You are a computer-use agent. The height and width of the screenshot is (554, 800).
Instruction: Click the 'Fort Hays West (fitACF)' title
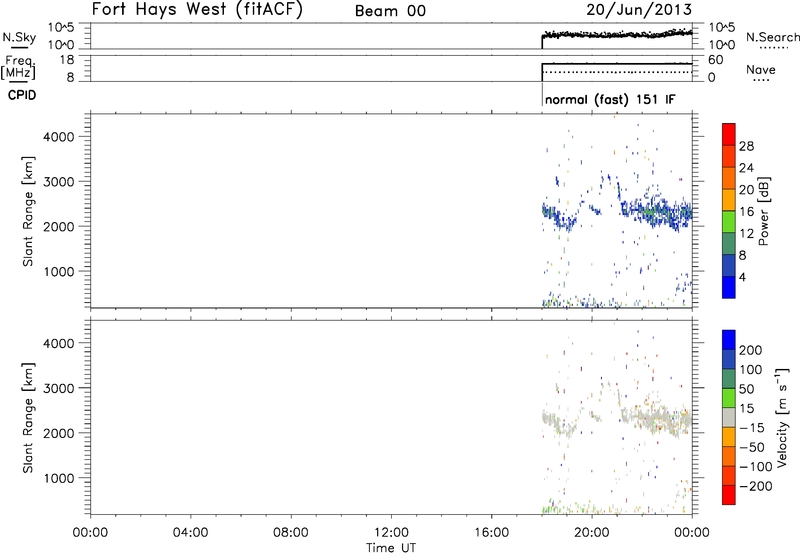point(197,10)
